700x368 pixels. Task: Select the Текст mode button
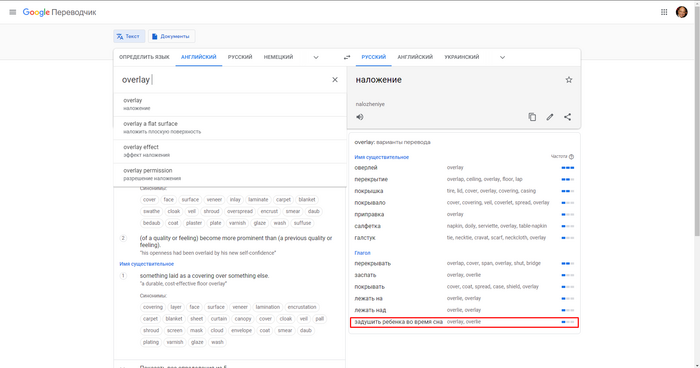pyautogui.click(x=129, y=36)
